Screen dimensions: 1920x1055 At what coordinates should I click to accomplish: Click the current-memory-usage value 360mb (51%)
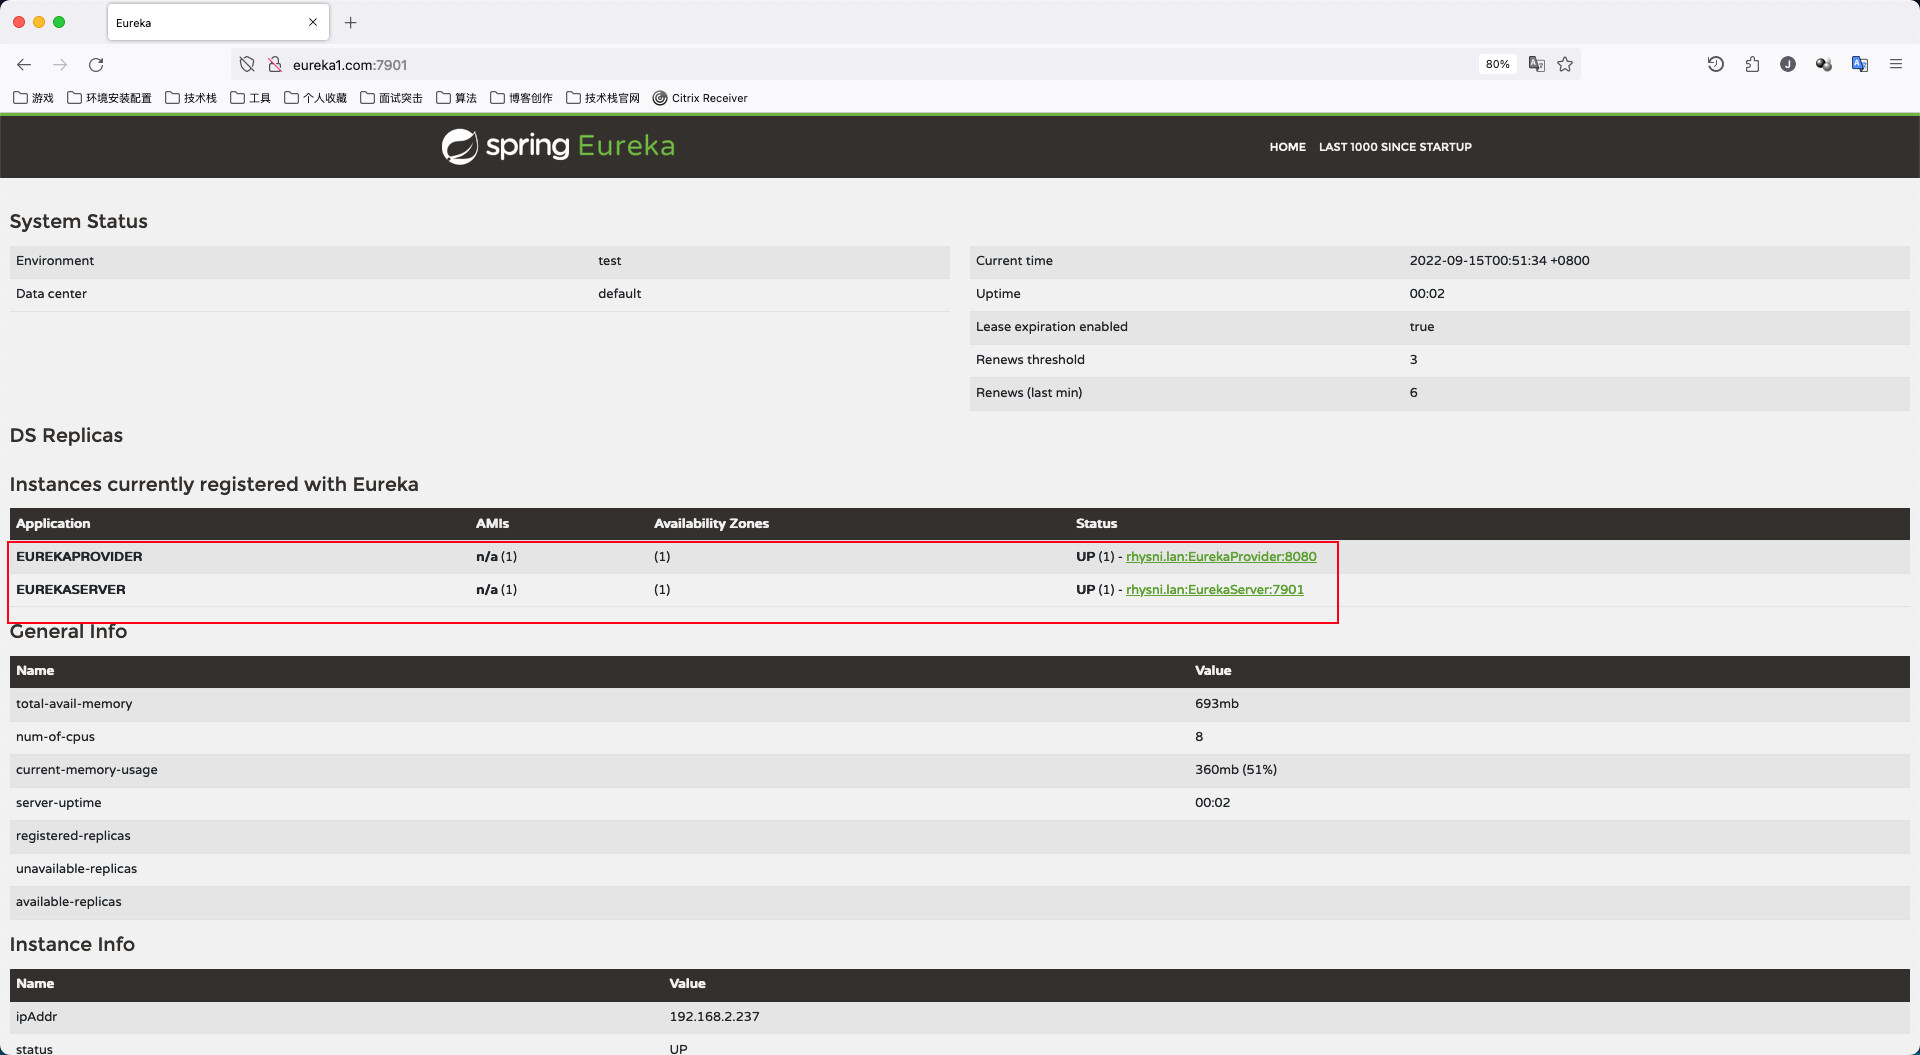1235,769
